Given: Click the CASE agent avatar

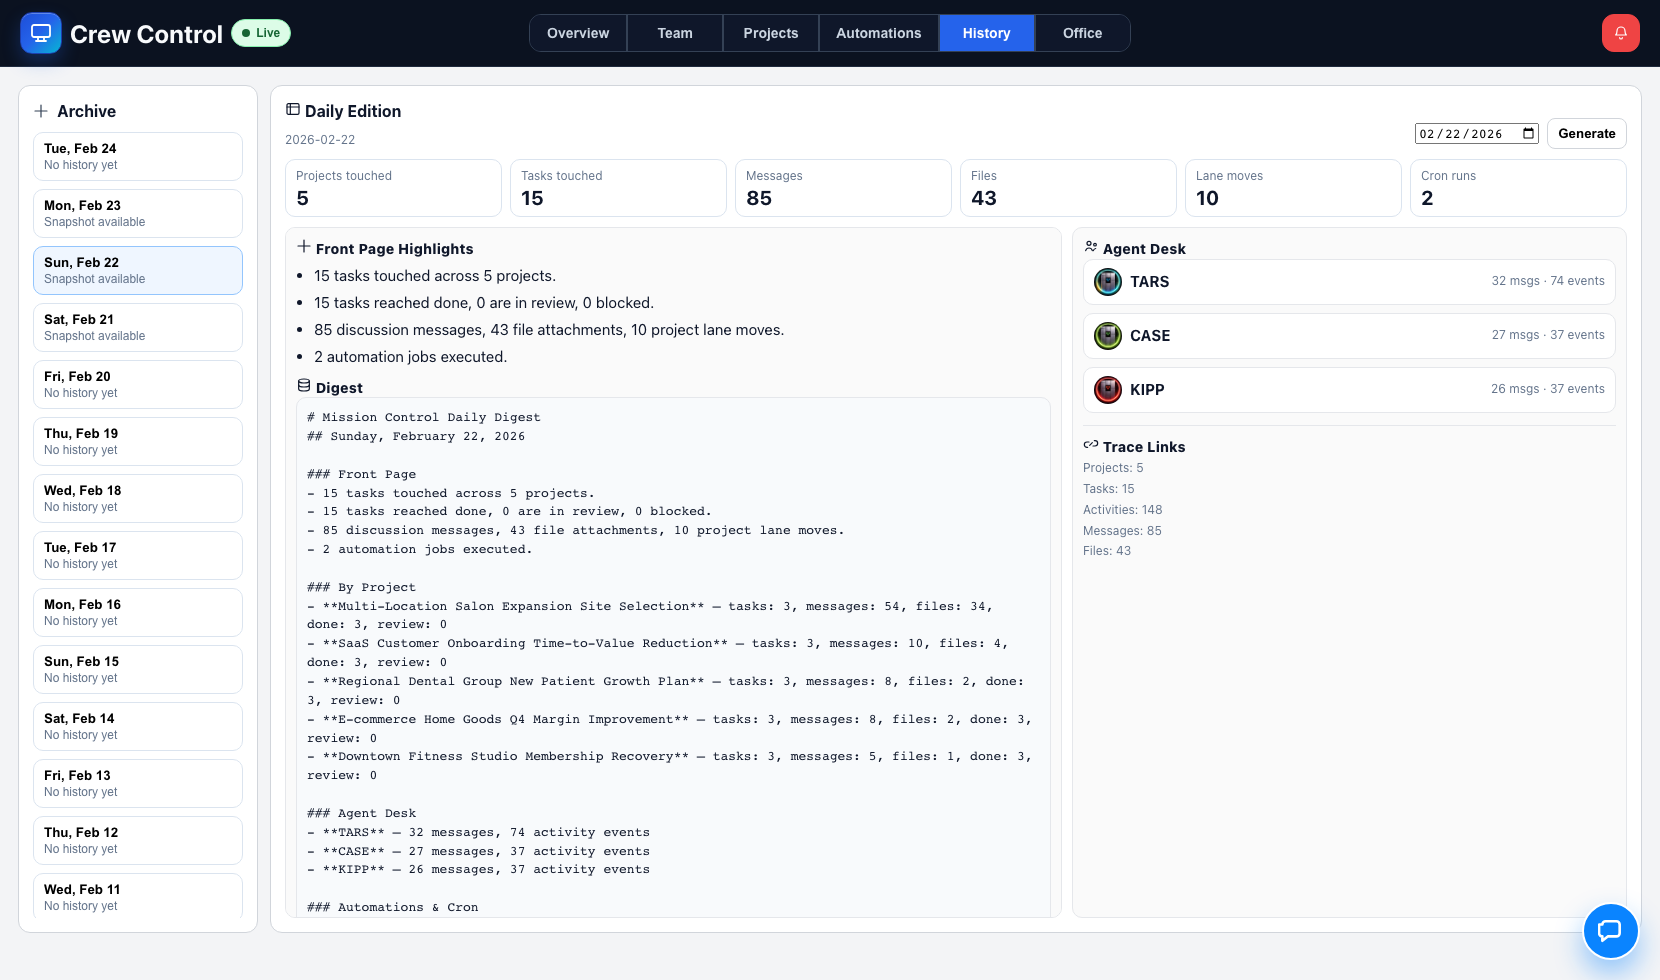Looking at the screenshot, I should (1107, 336).
